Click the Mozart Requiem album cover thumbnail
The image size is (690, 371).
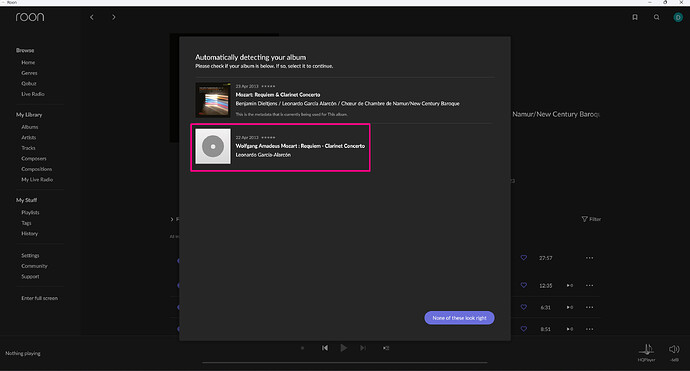(x=213, y=100)
